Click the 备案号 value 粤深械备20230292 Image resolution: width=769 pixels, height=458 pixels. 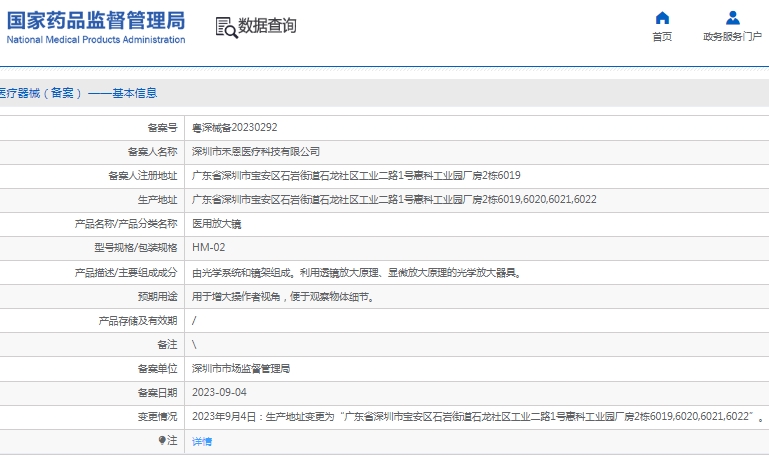coord(234,127)
